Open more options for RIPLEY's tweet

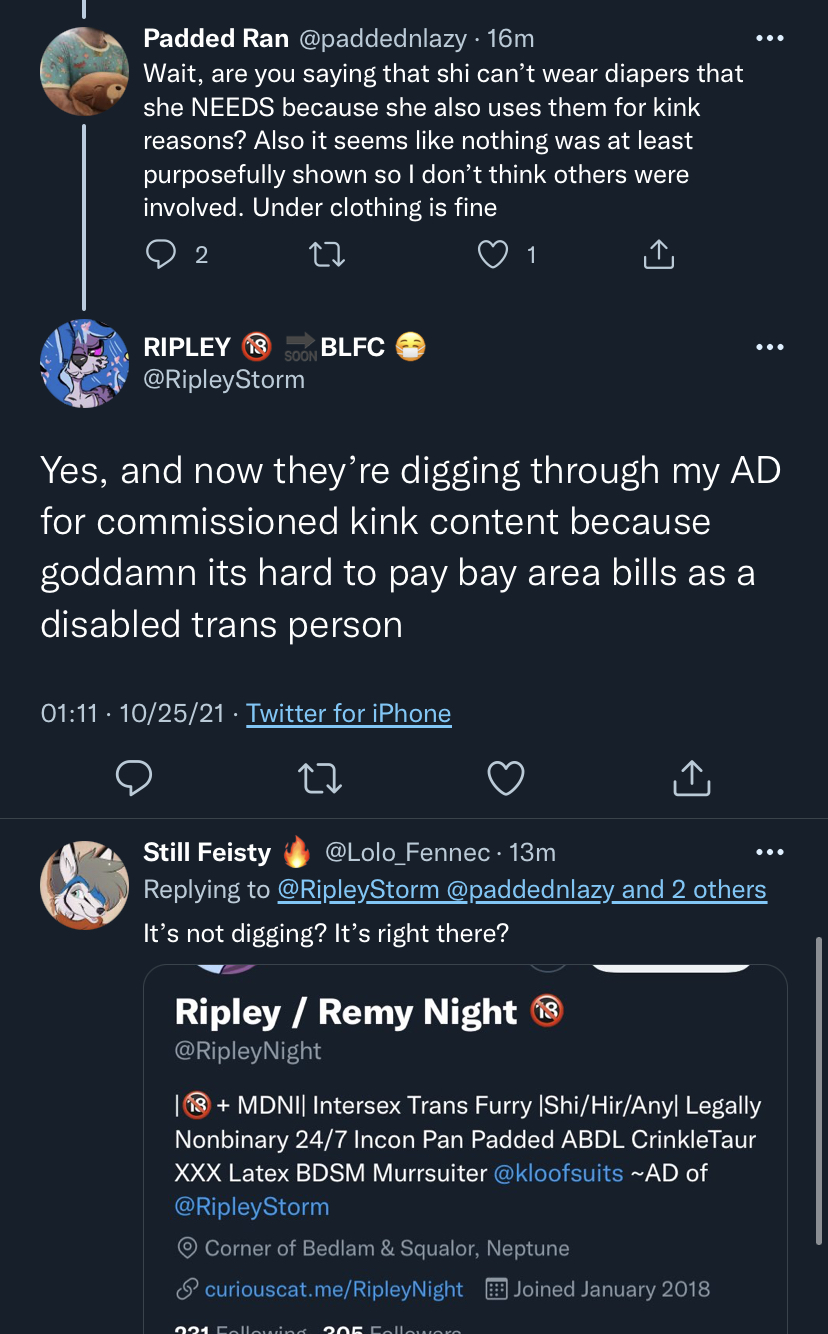(x=770, y=347)
